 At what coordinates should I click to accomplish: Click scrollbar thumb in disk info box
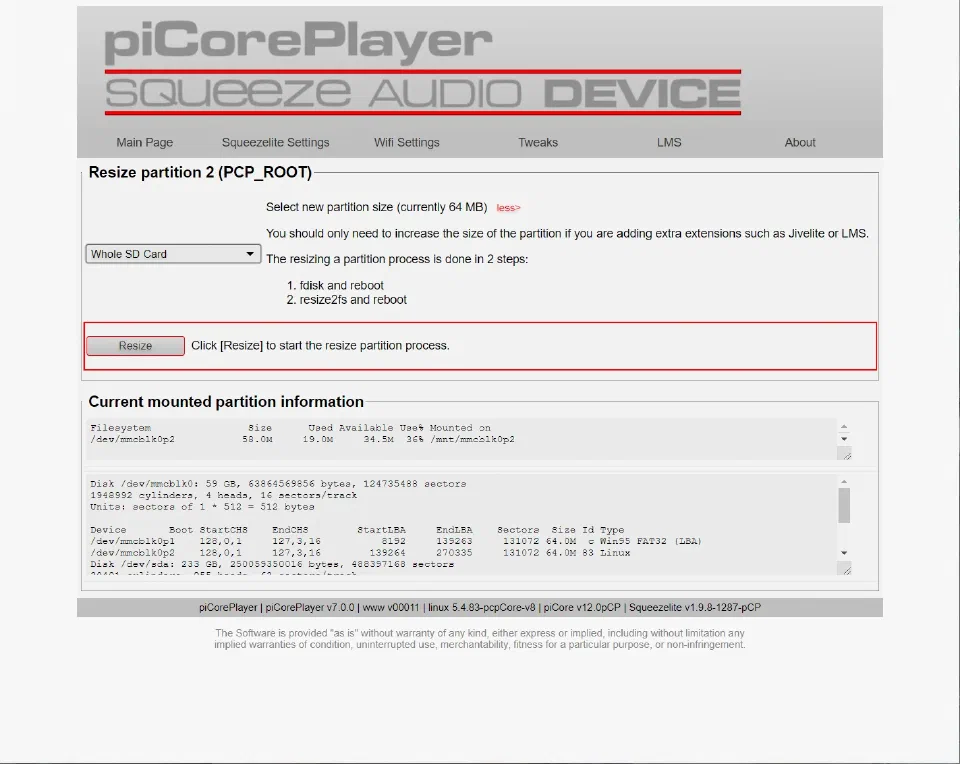click(x=844, y=505)
